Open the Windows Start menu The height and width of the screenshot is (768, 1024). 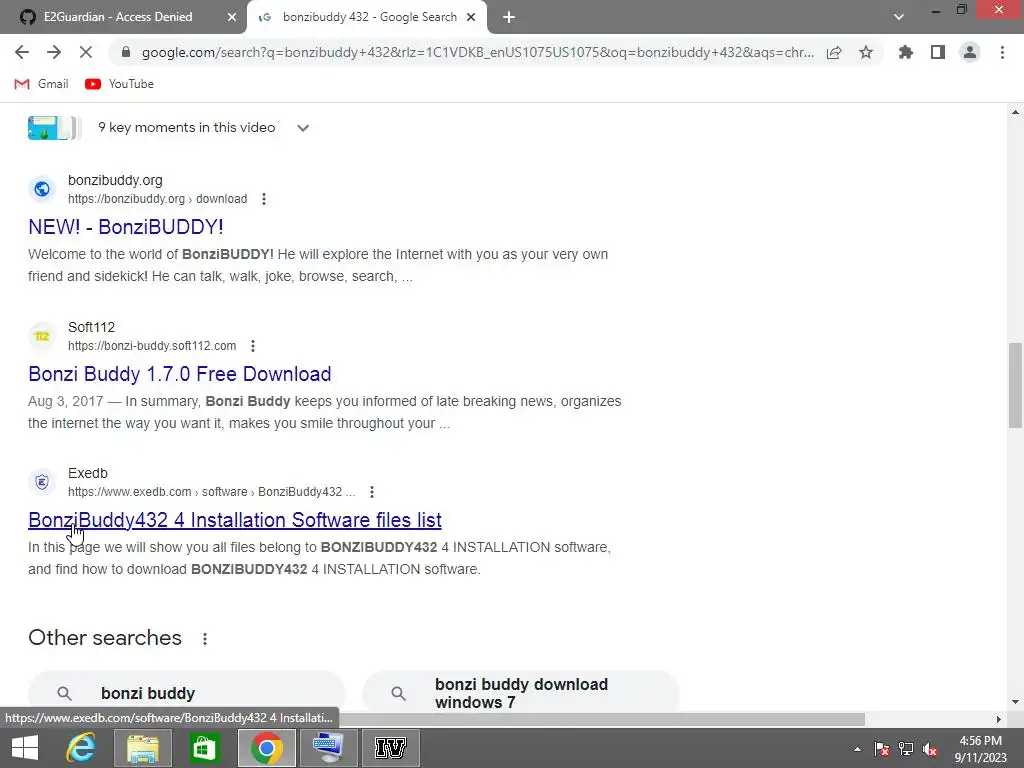point(25,748)
